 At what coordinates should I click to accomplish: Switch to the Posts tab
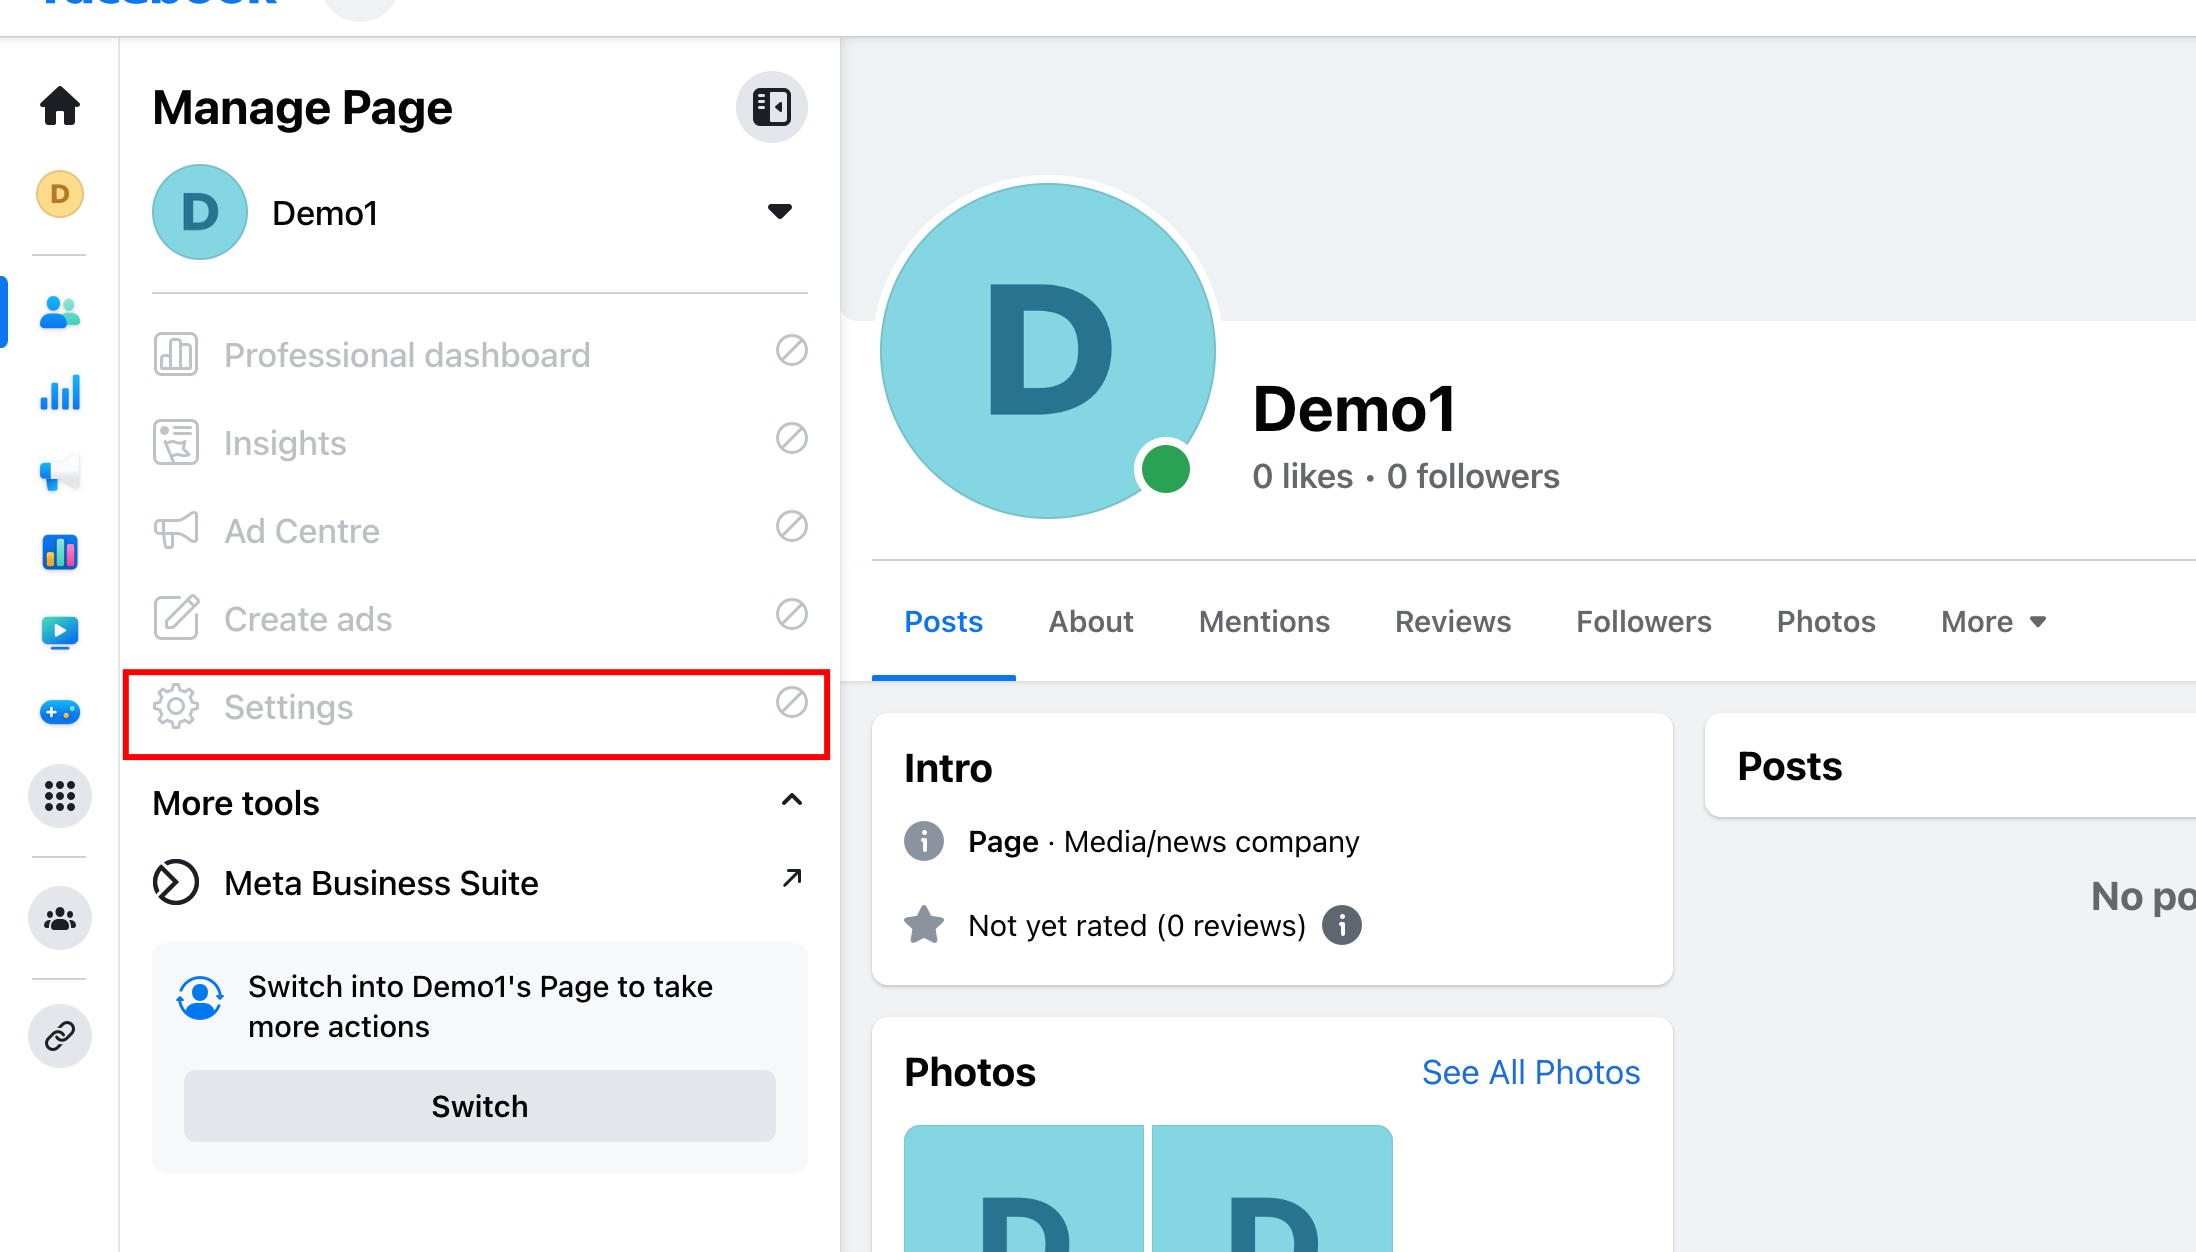click(944, 622)
